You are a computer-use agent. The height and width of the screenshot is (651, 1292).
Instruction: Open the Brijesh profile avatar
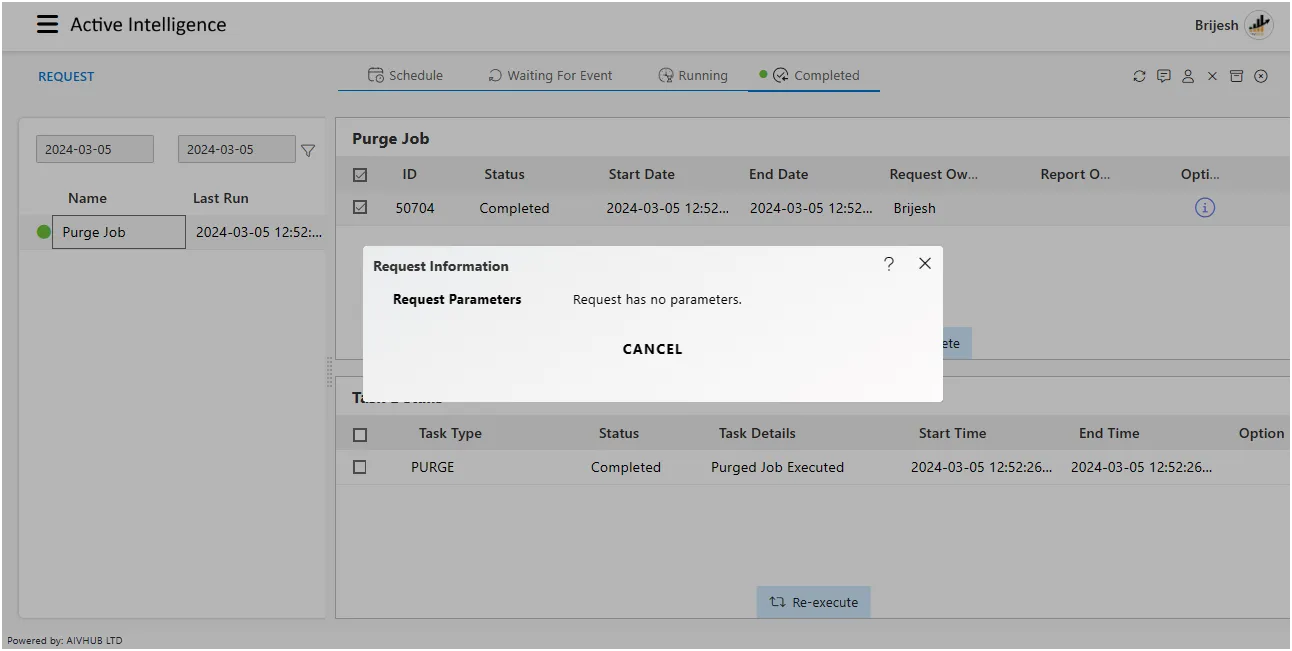1259,25
